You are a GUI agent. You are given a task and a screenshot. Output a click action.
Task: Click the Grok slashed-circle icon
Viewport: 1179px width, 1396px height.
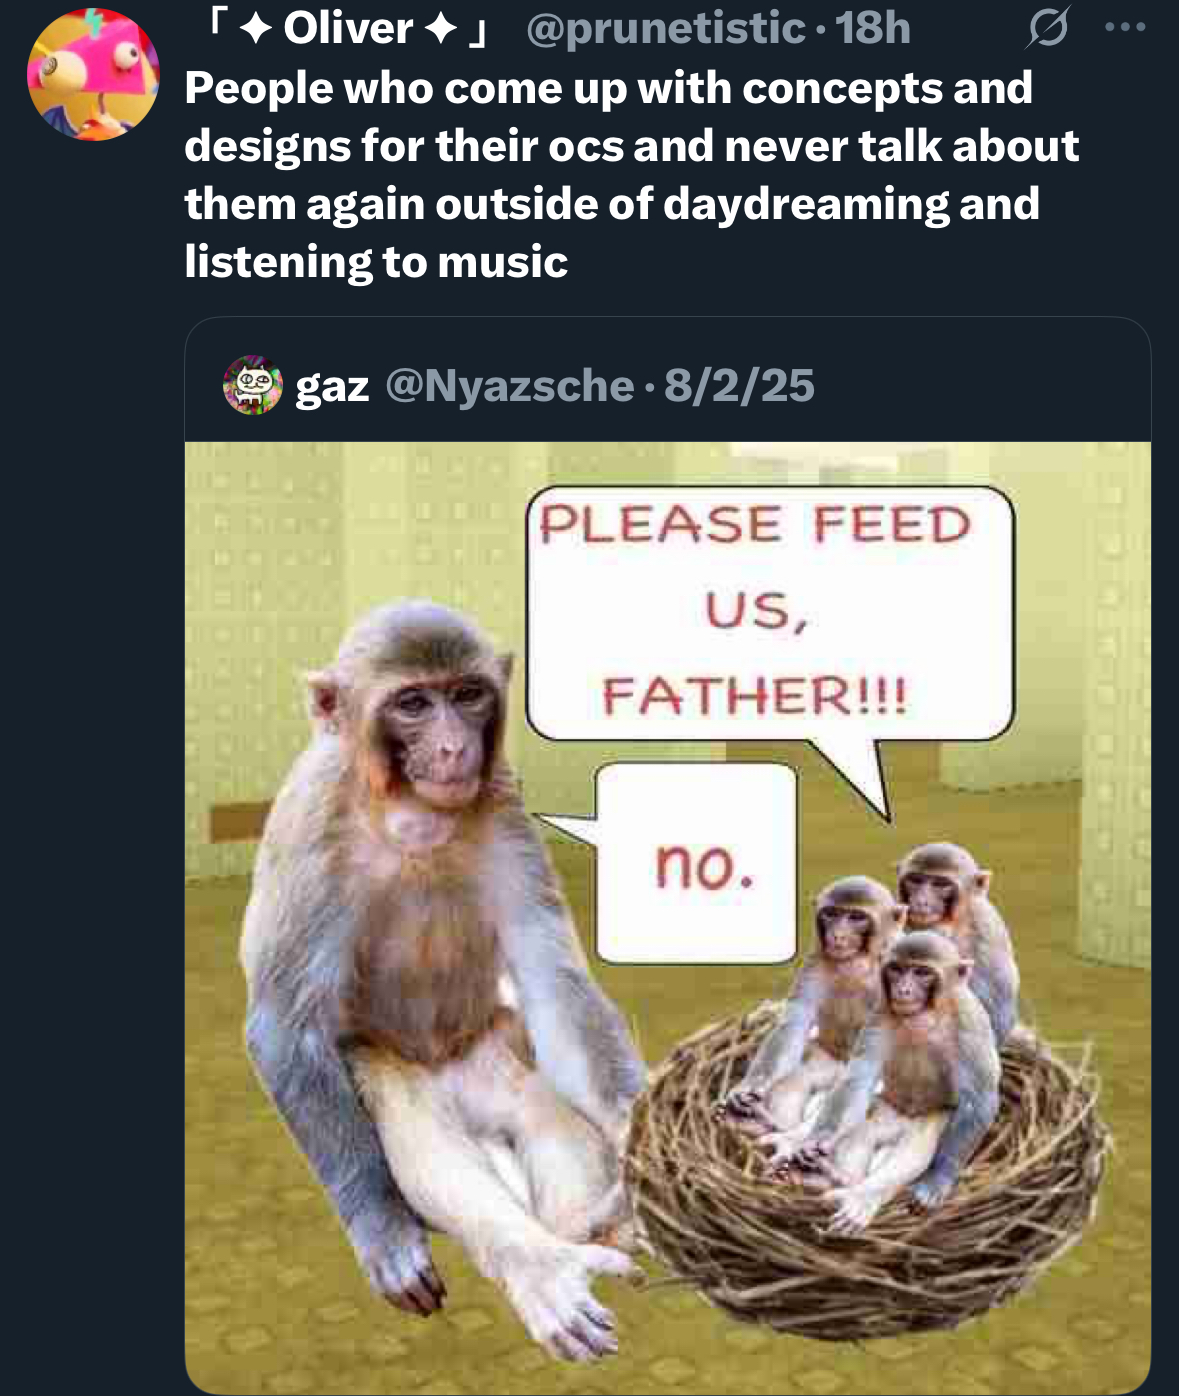(x=1046, y=29)
